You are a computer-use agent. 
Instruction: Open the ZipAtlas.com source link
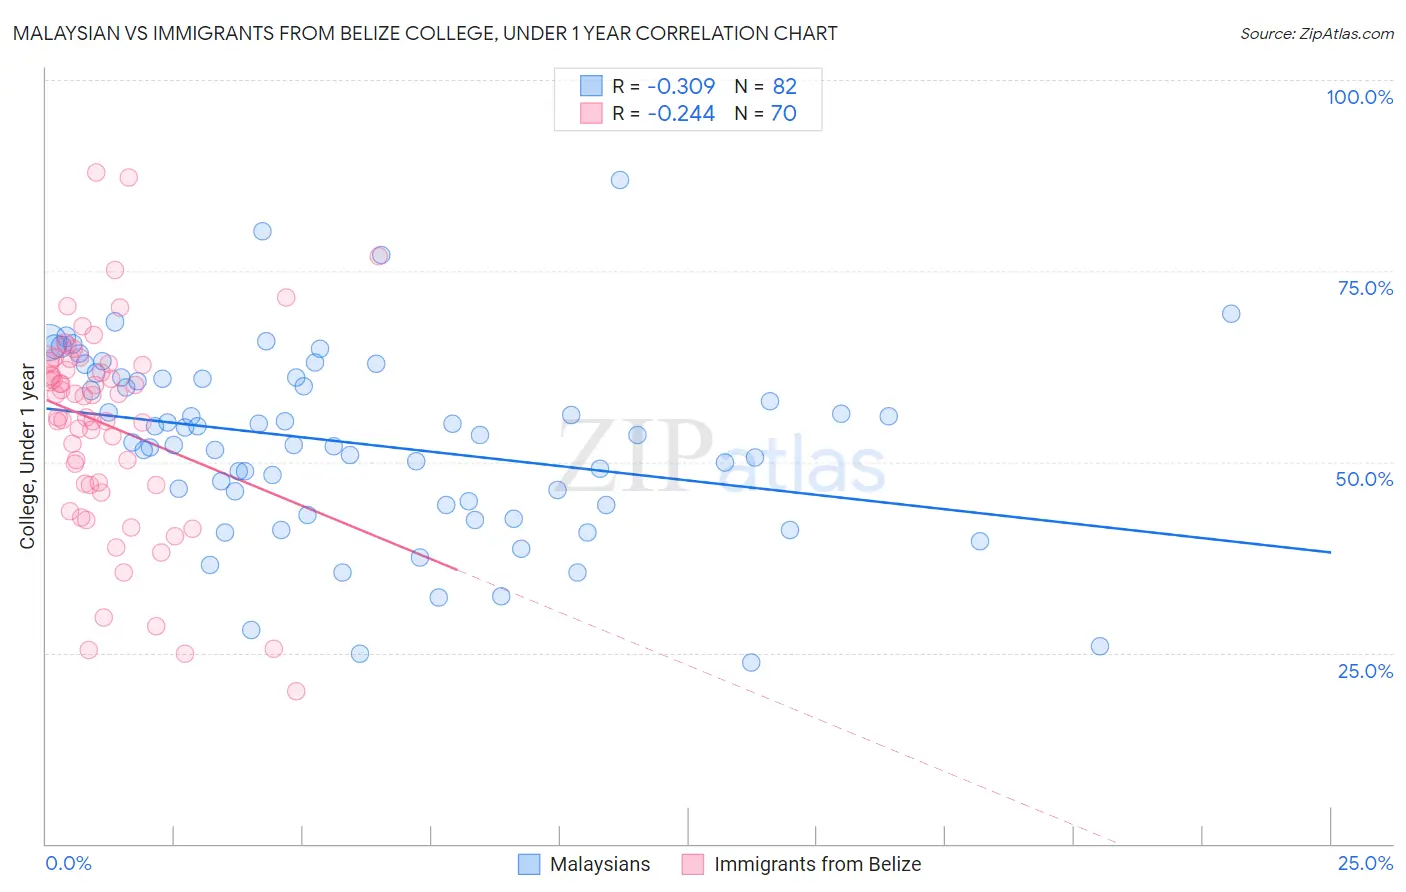pos(1317,33)
